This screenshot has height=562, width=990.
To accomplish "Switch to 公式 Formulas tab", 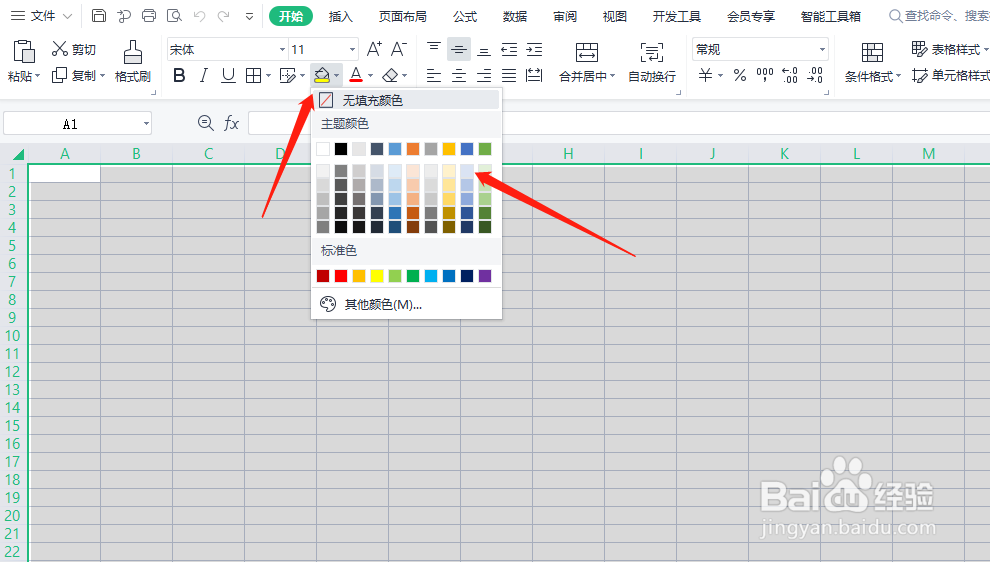I will [465, 16].
